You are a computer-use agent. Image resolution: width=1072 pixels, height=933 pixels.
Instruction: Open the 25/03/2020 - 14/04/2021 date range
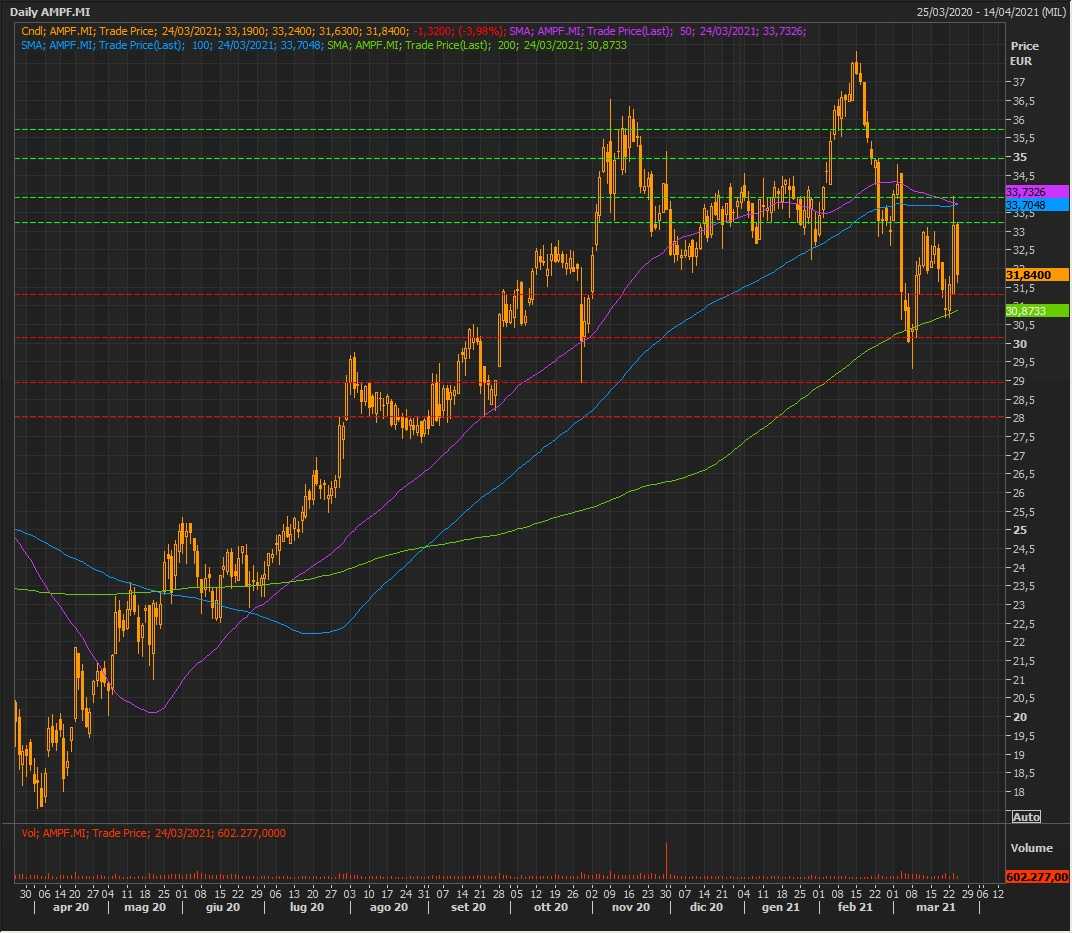click(990, 12)
